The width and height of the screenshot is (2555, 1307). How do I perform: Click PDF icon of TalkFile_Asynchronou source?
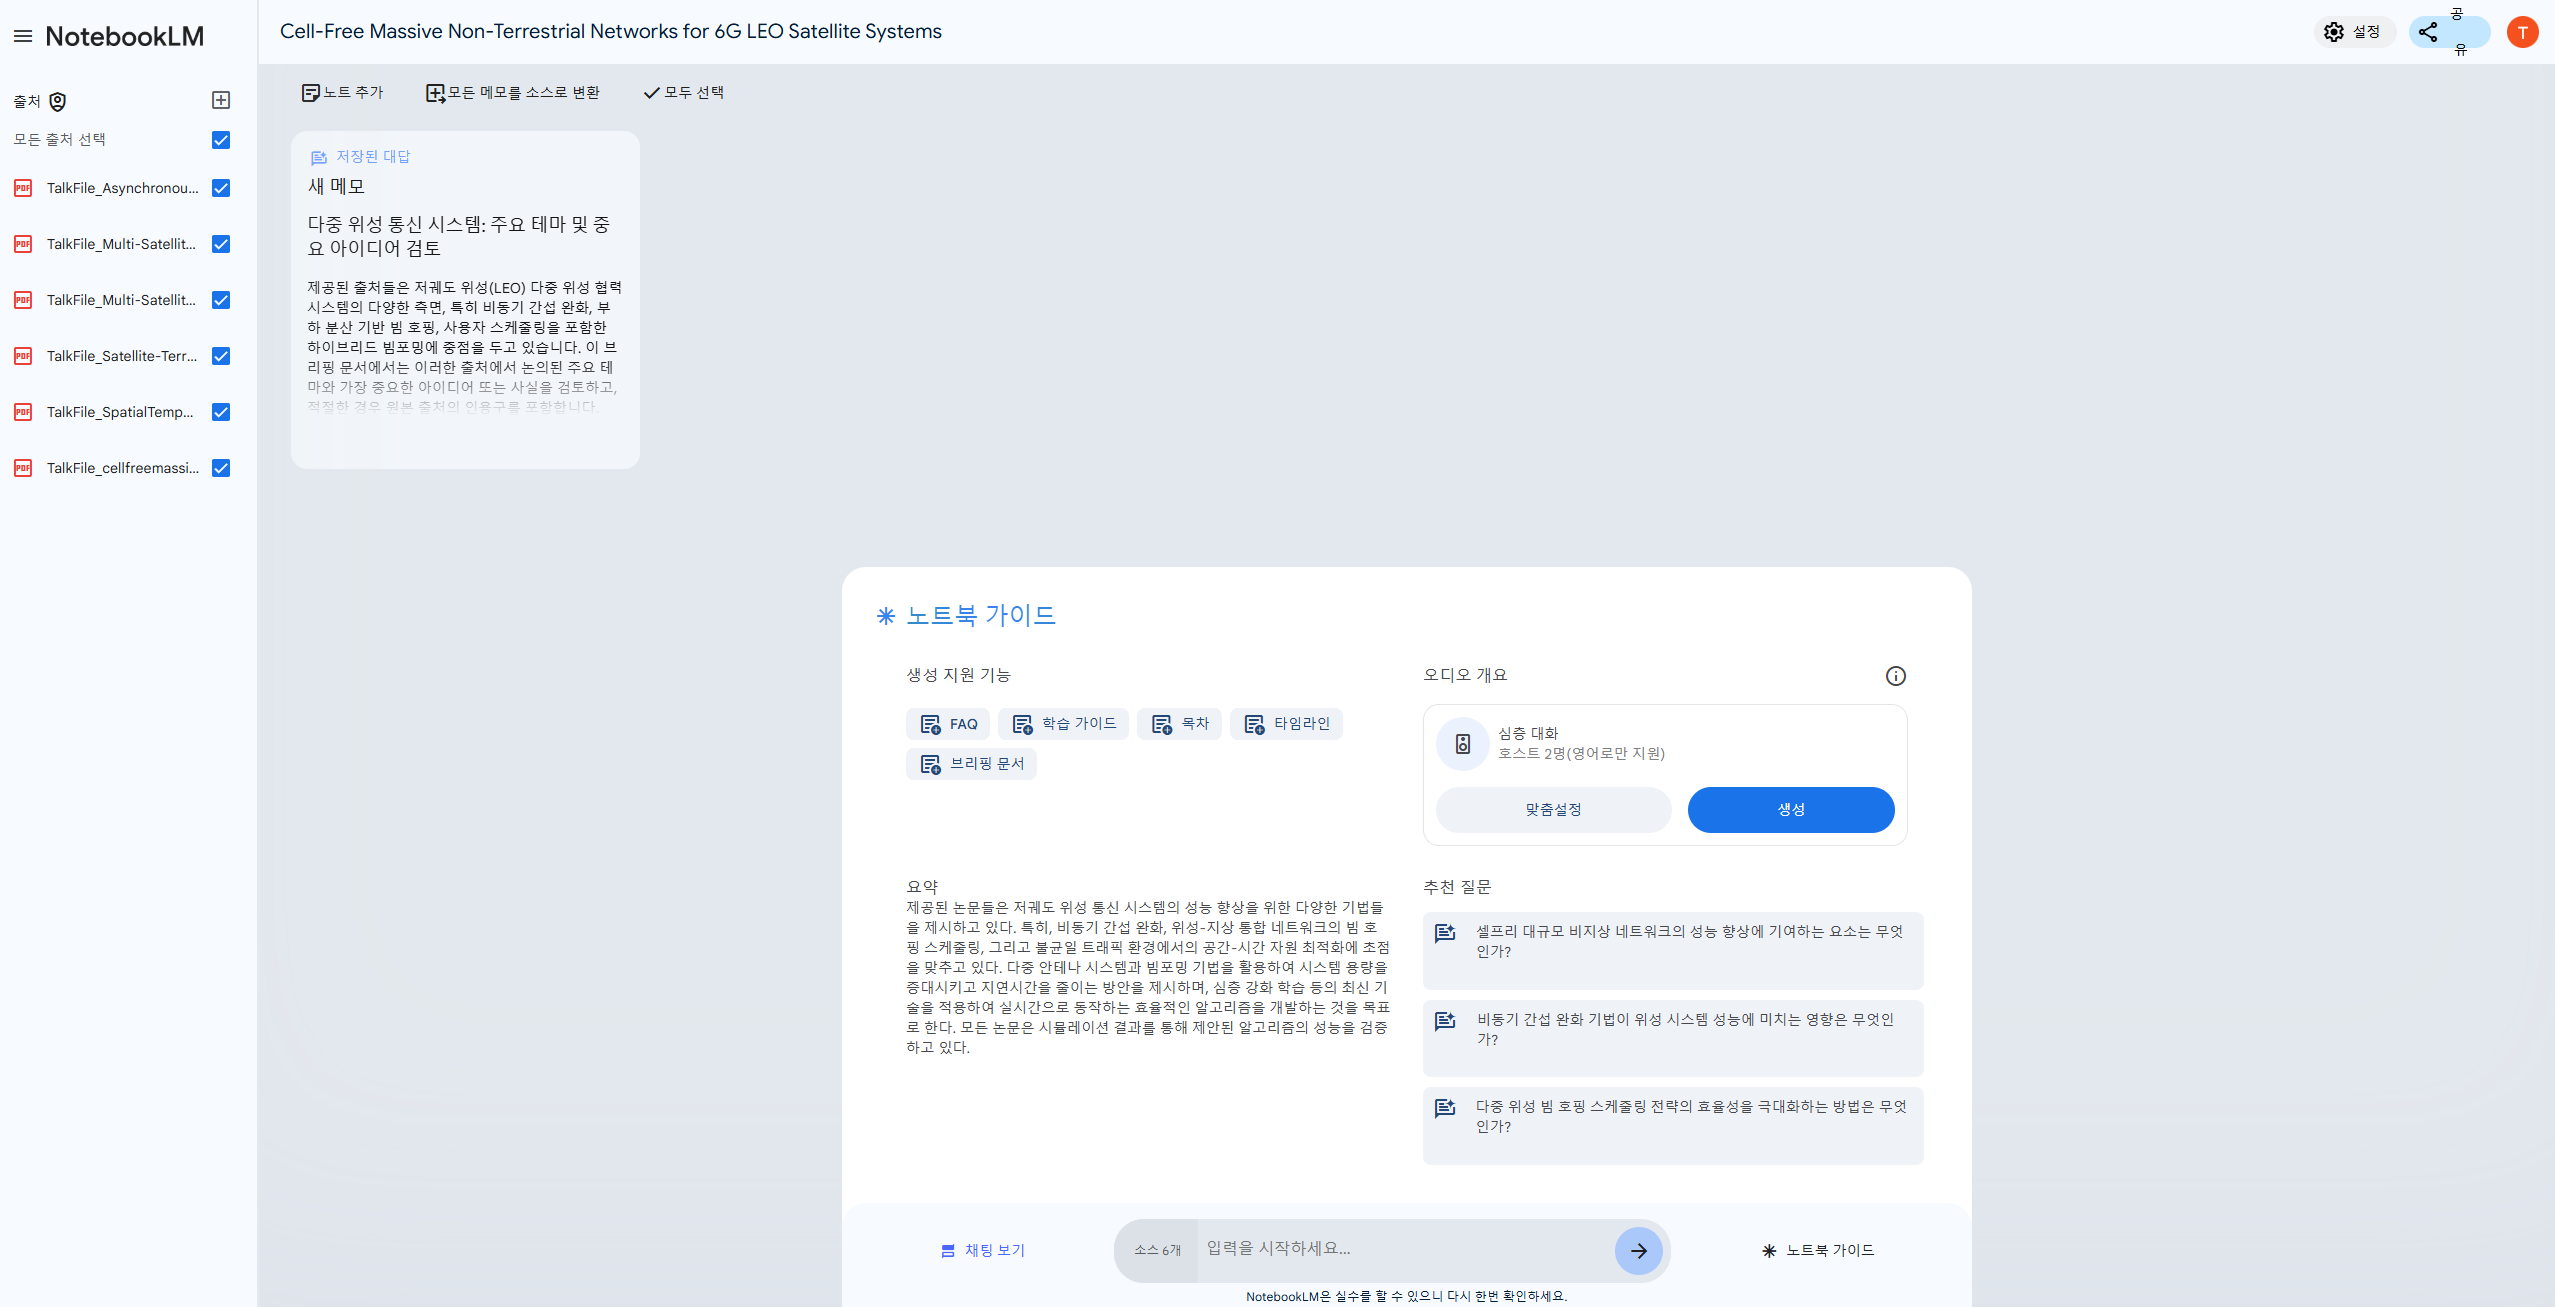pyautogui.click(x=23, y=188)
